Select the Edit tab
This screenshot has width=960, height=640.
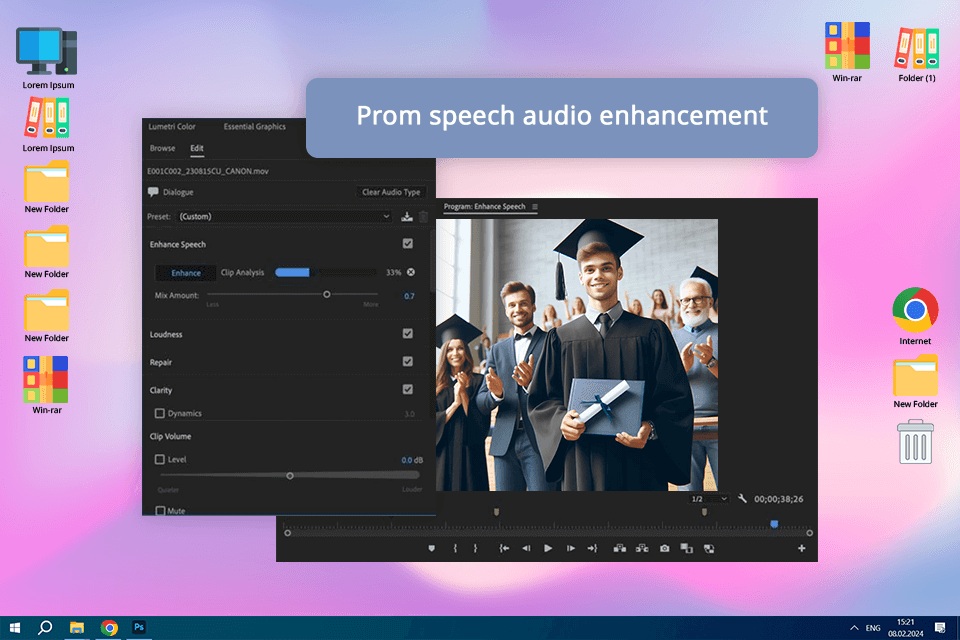pyautogui.click(x=197, y=148)
